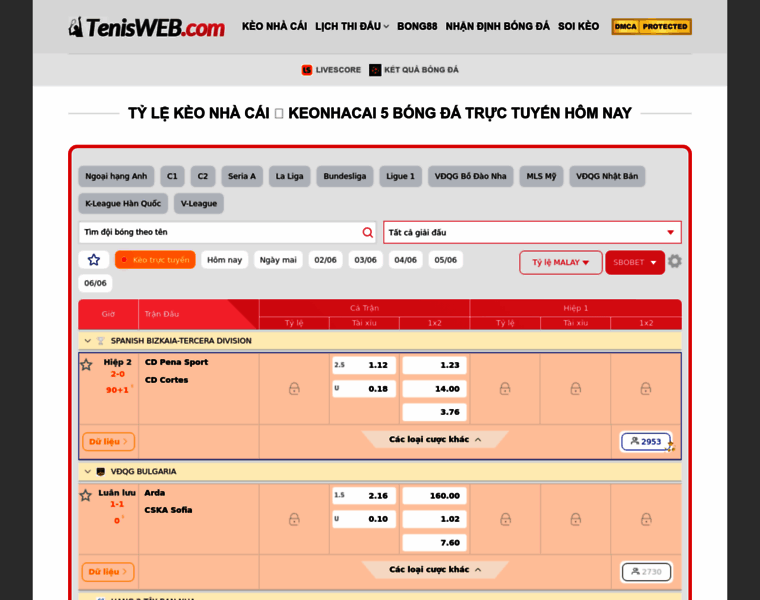Screen dimensions: 760x600
Task: Click the search magnifier icon
Action: click(x=368, y=232)
